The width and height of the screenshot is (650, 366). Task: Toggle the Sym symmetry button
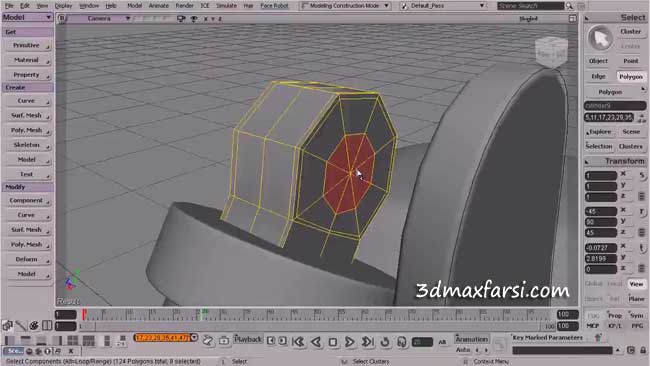(636, 315)
